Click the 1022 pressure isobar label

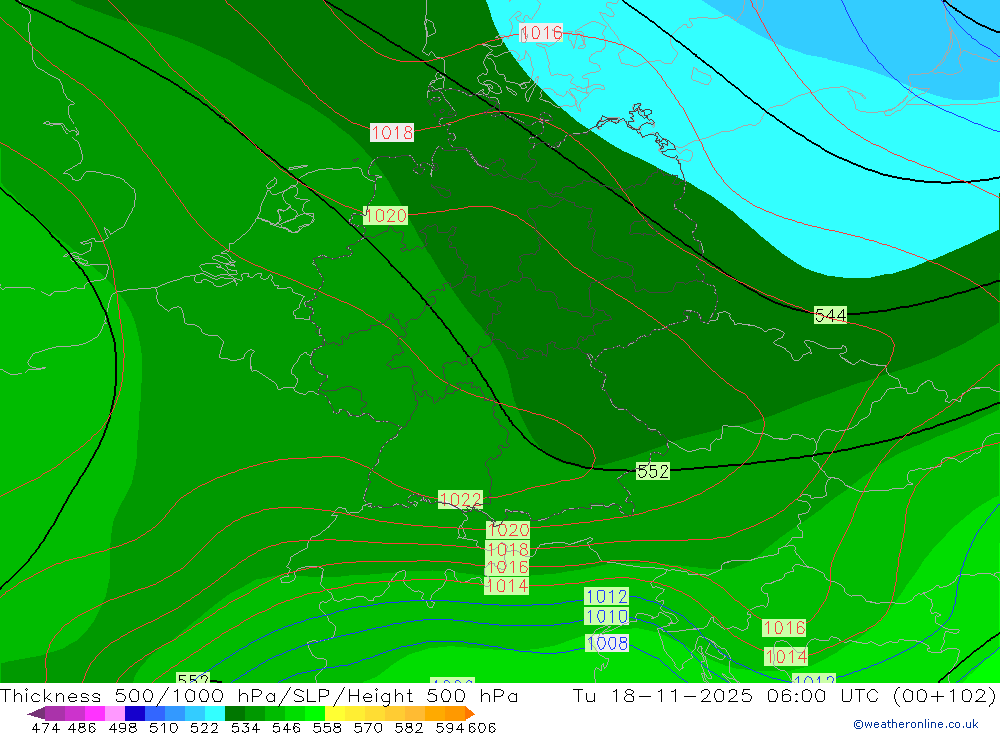point(460,499)
